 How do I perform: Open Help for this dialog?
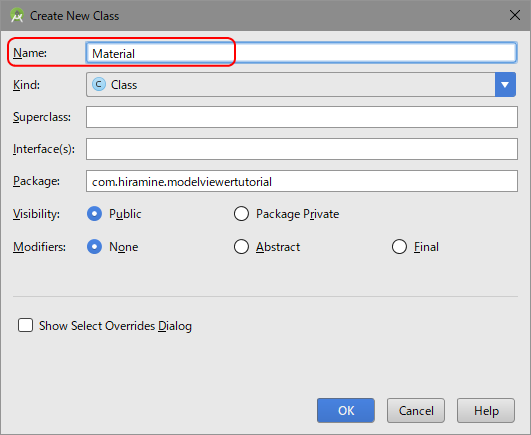486,411
